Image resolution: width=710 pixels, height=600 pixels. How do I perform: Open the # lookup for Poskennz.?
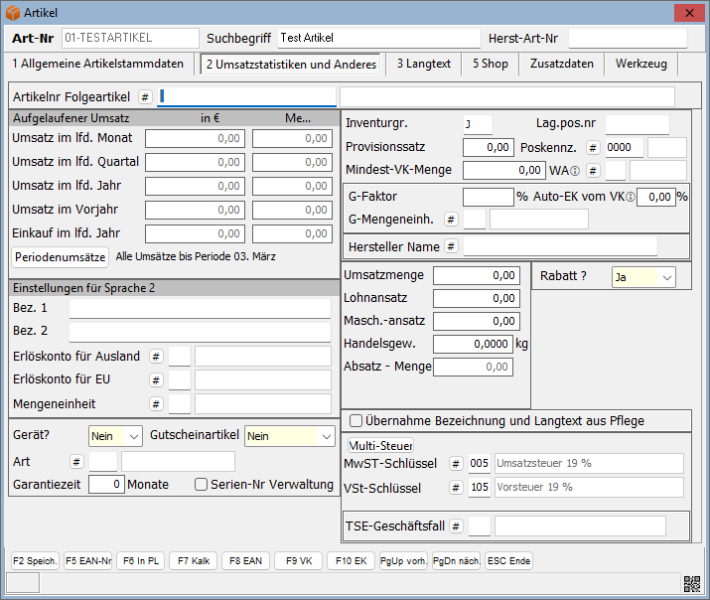click(x=591, y=148)
